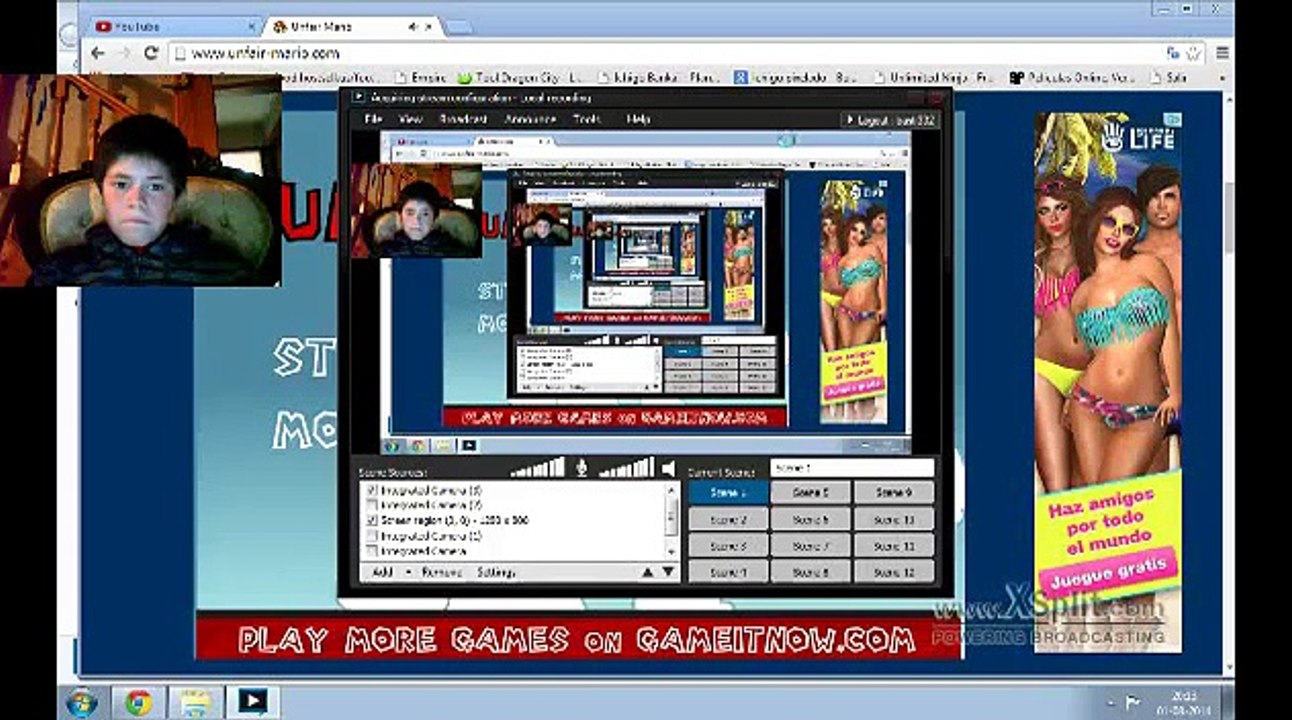
Task: Toggle the Integrated Camera (2) source
Action: pos(372,506)
